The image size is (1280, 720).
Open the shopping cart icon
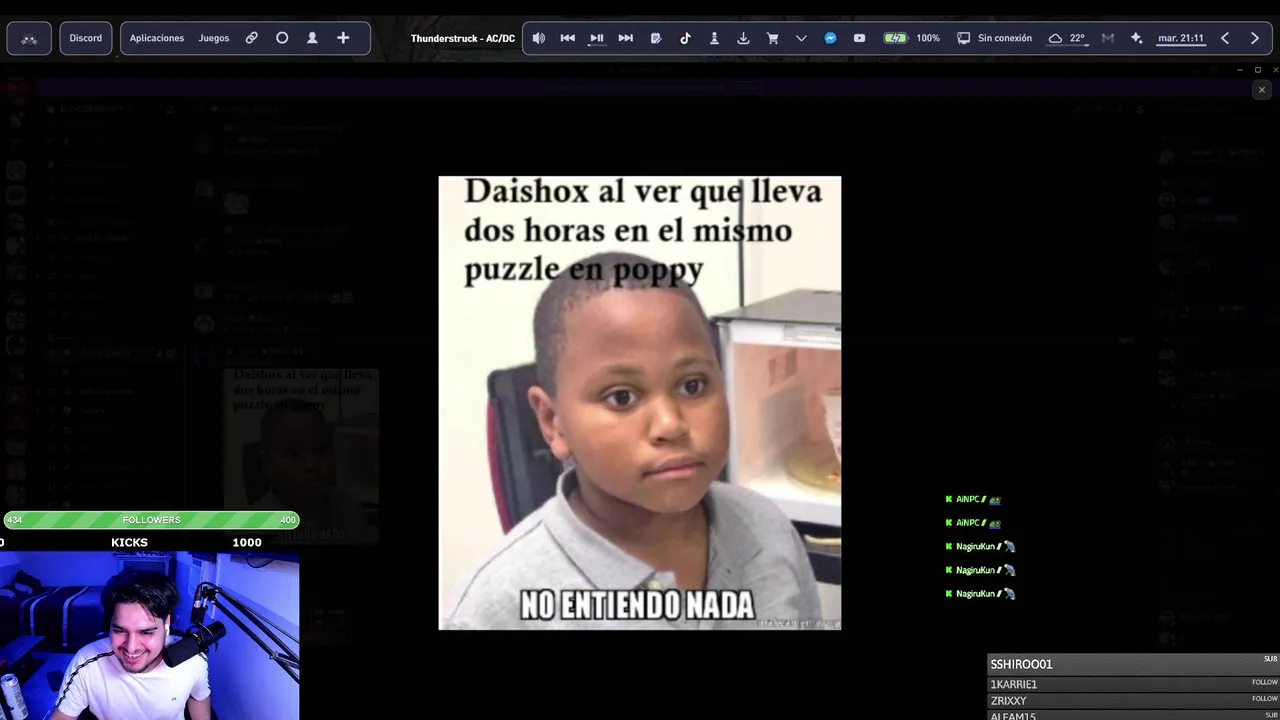(772, 38)
